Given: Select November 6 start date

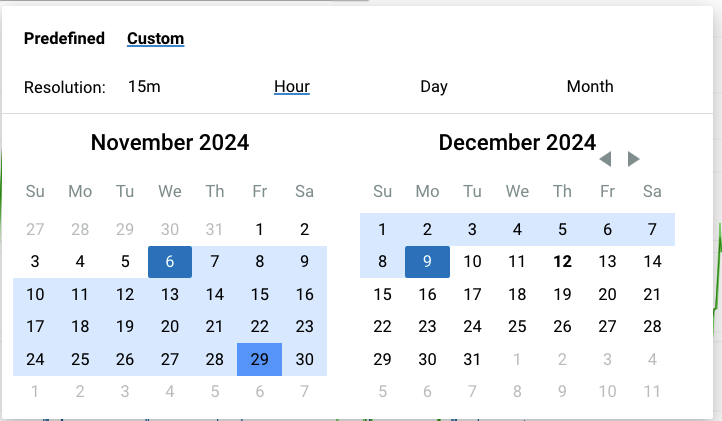Looking at the screenshot, I should coord(170,262).
